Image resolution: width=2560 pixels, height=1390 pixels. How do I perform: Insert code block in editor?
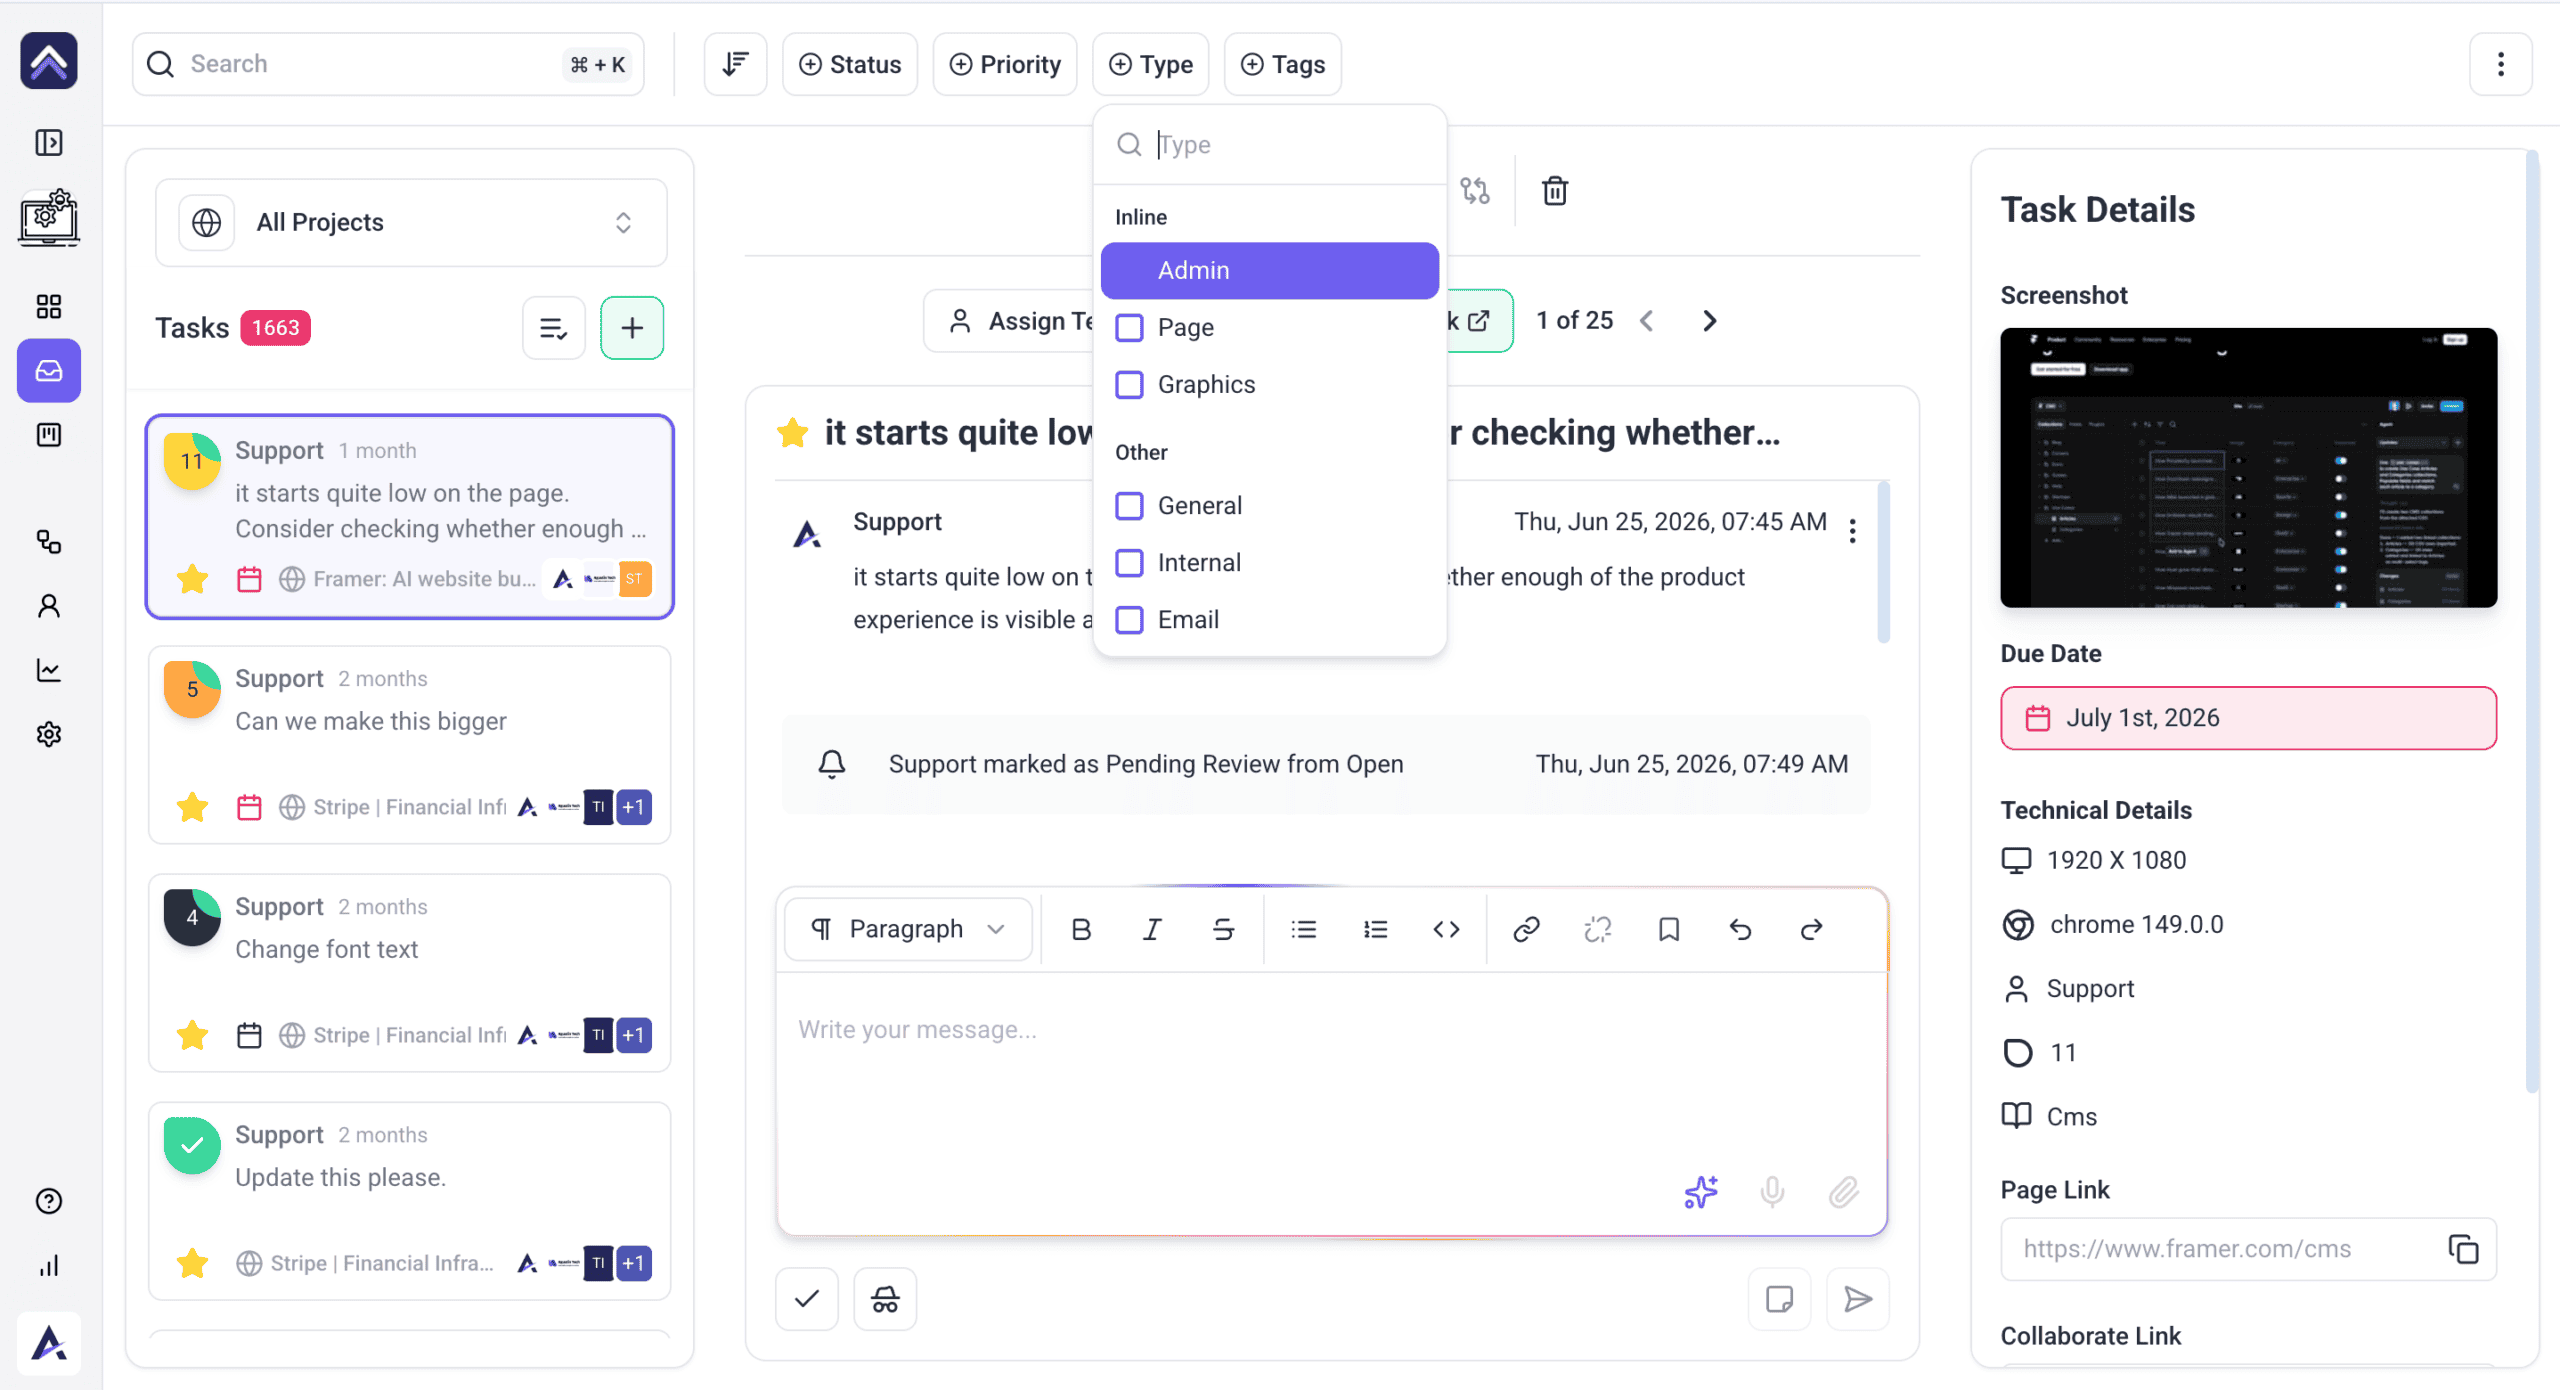click(x=1446, y=930)
